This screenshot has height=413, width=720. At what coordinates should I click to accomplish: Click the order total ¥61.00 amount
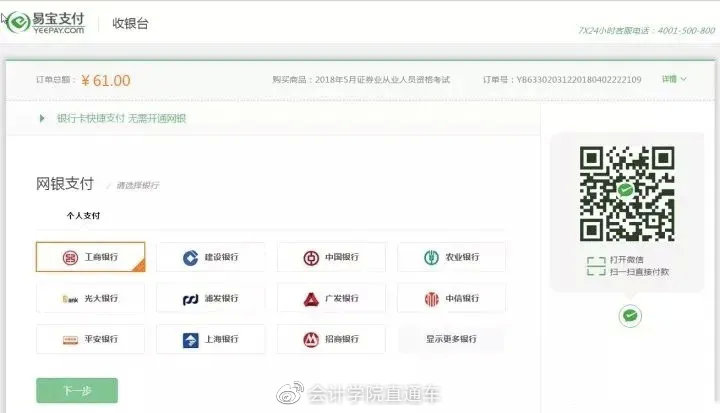click(x=106, y=80)
